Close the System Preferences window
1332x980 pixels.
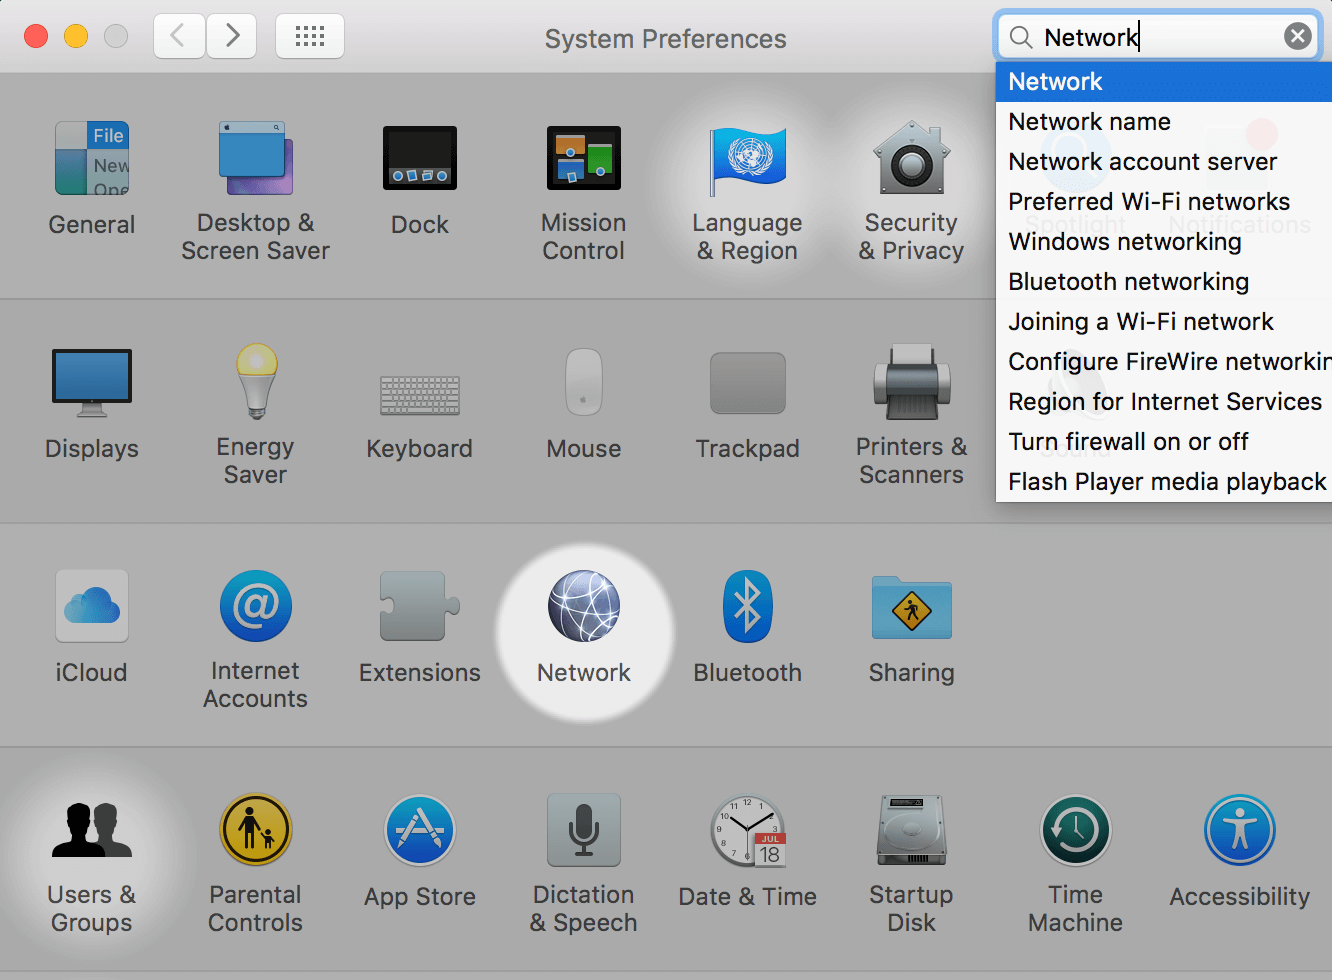[36, 37]
